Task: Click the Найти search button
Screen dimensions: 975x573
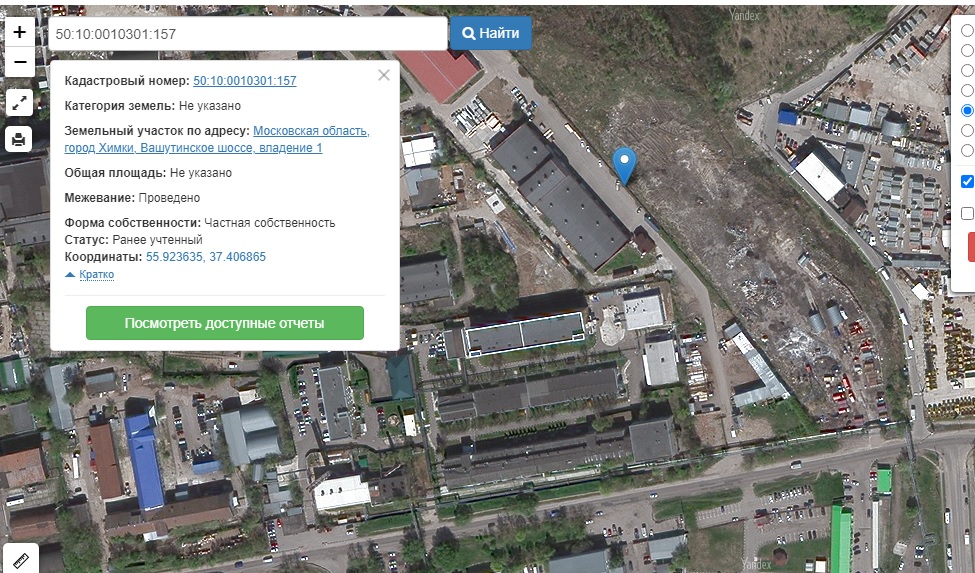Action: 490,33
